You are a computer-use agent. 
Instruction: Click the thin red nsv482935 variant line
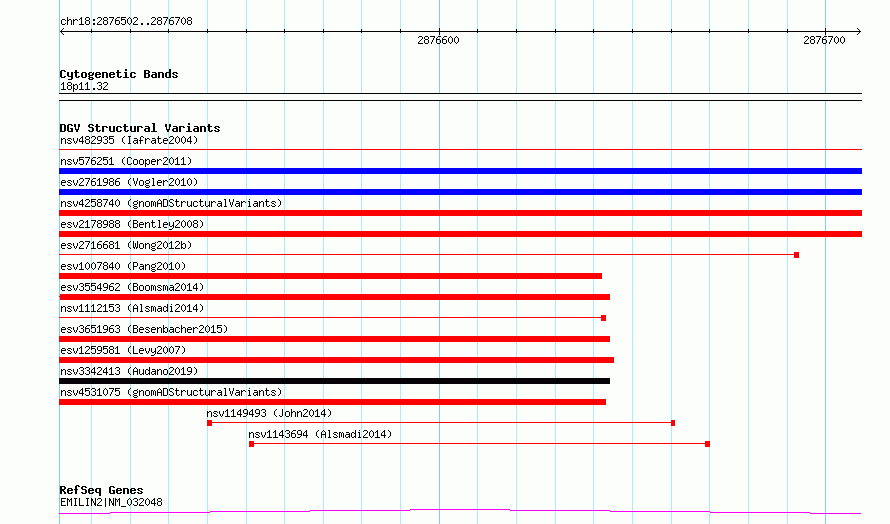click(460, 150)
